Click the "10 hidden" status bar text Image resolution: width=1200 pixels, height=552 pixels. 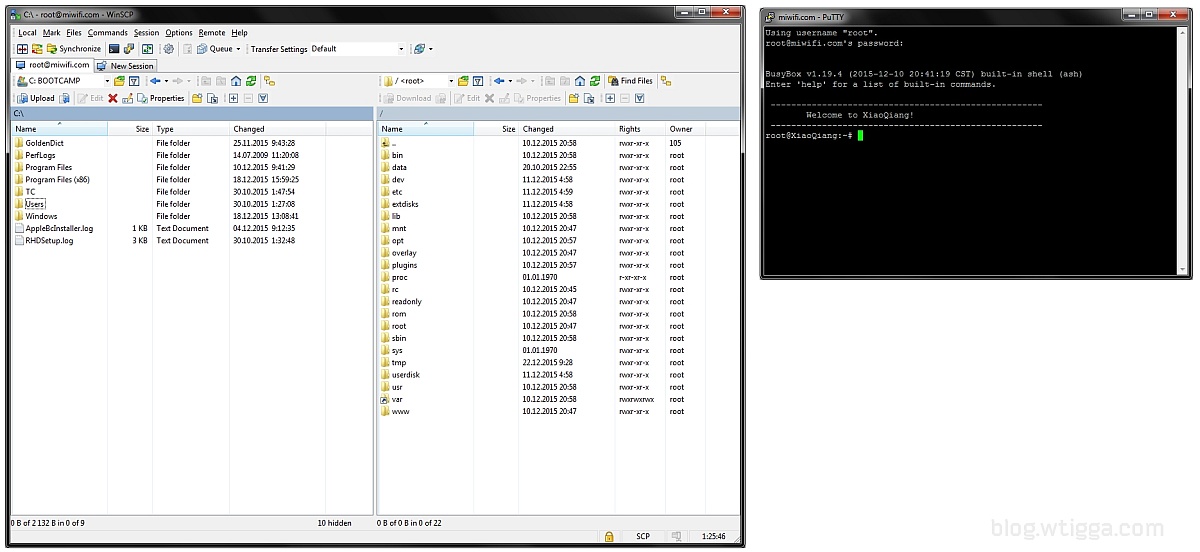pos(334,523)
